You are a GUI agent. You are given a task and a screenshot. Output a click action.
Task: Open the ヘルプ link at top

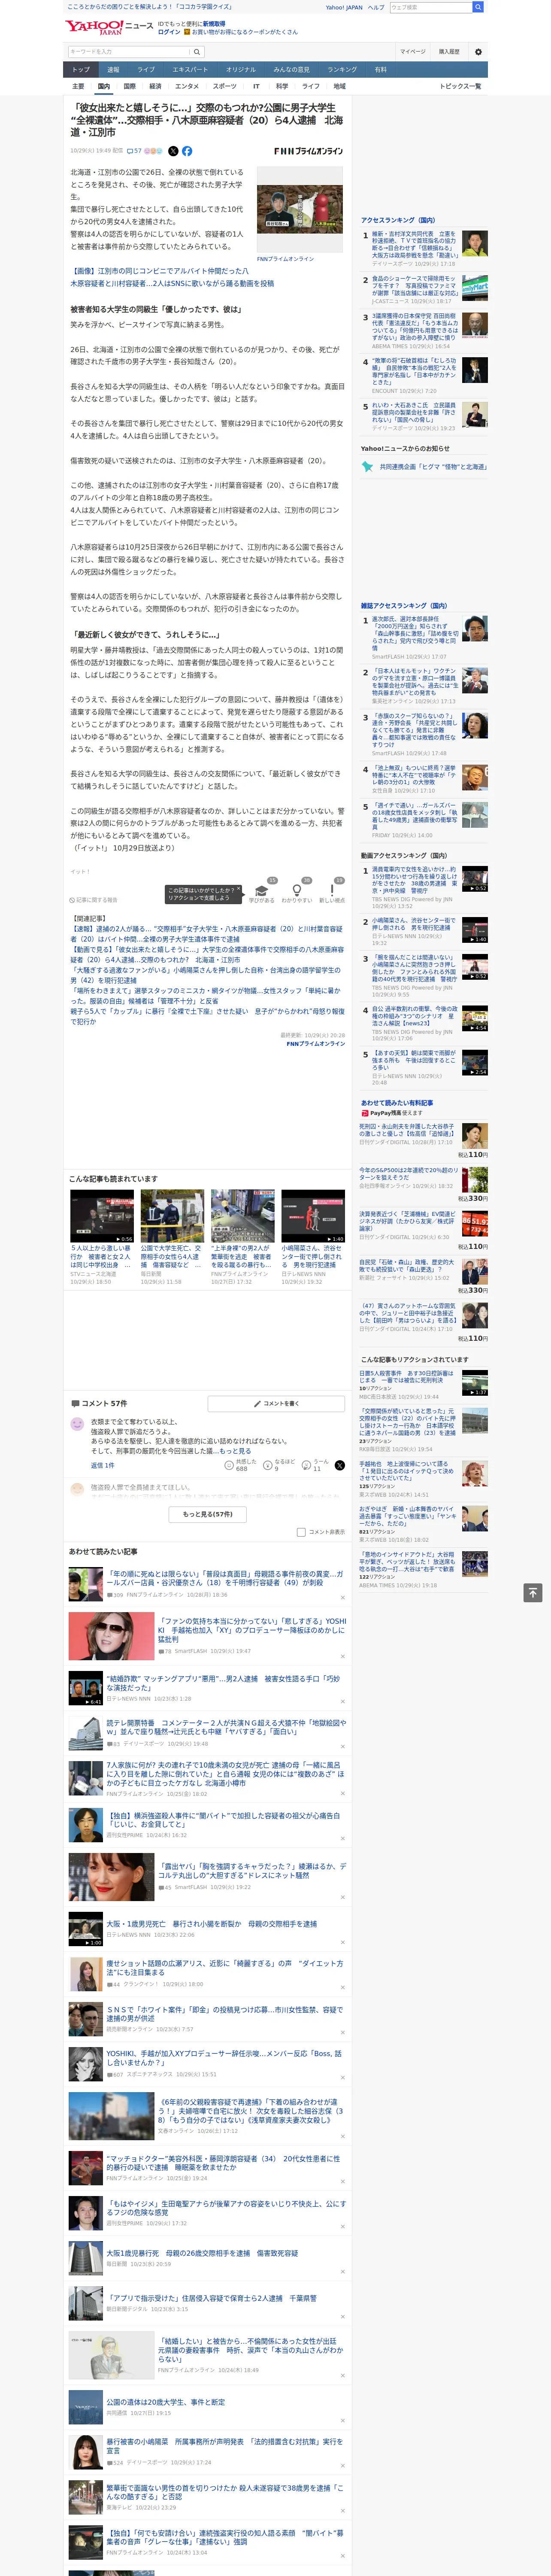[375, 7]
